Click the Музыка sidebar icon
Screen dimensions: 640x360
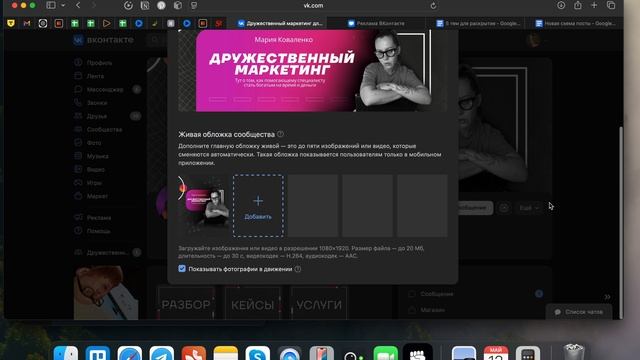[78, 156]
